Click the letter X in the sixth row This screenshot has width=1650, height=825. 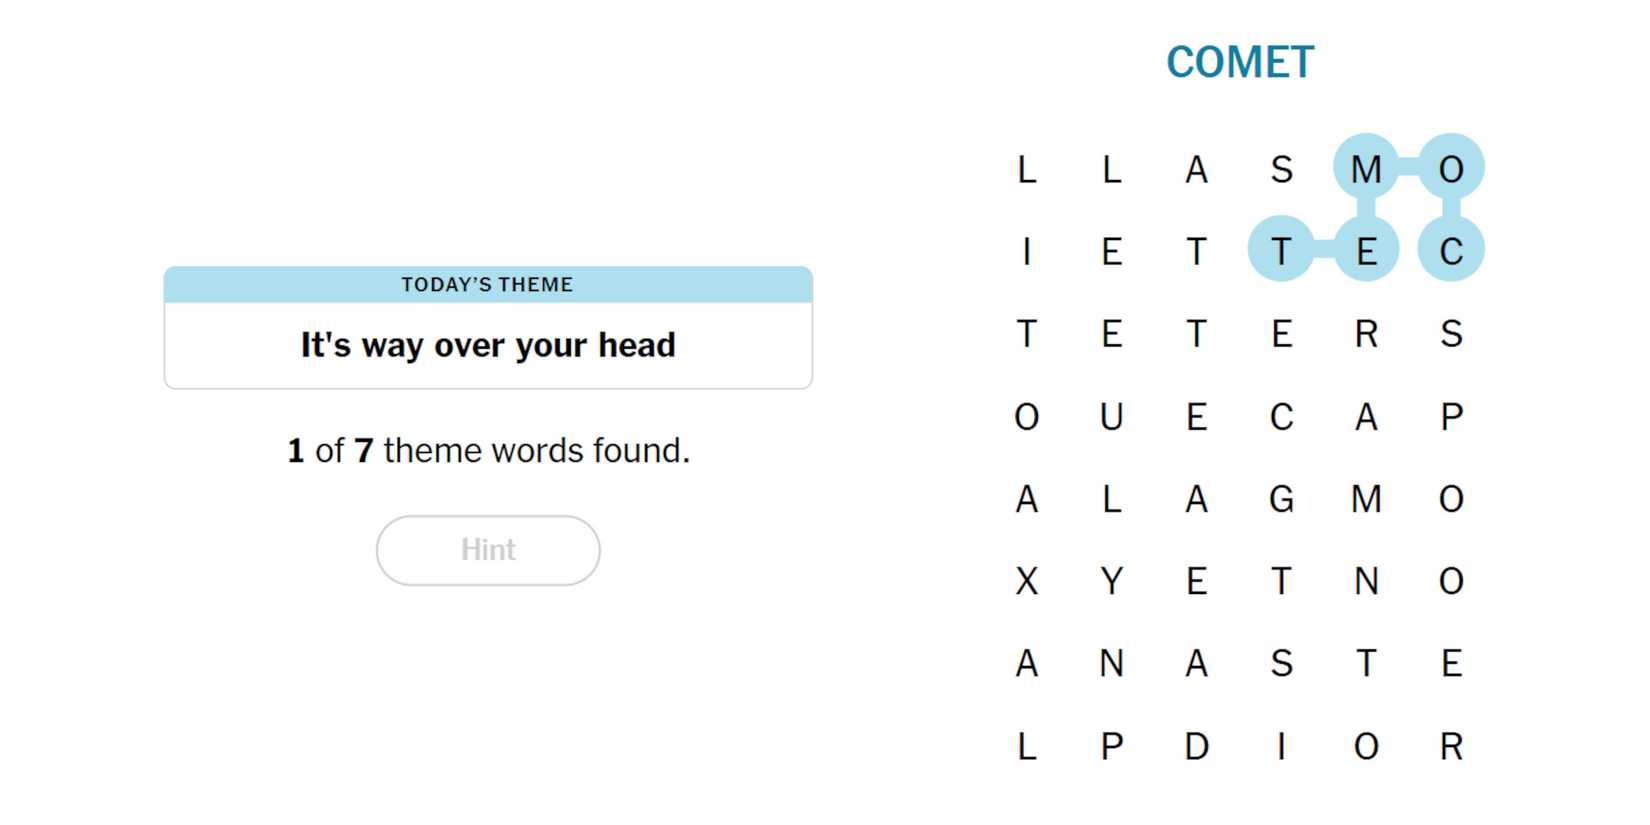click(1026, 581)
